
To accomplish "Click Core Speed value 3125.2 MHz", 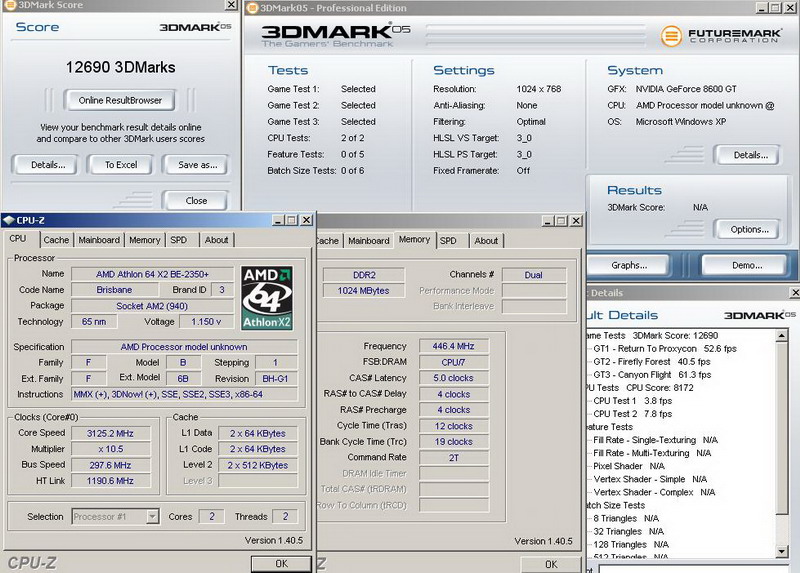I will [110, 434].
